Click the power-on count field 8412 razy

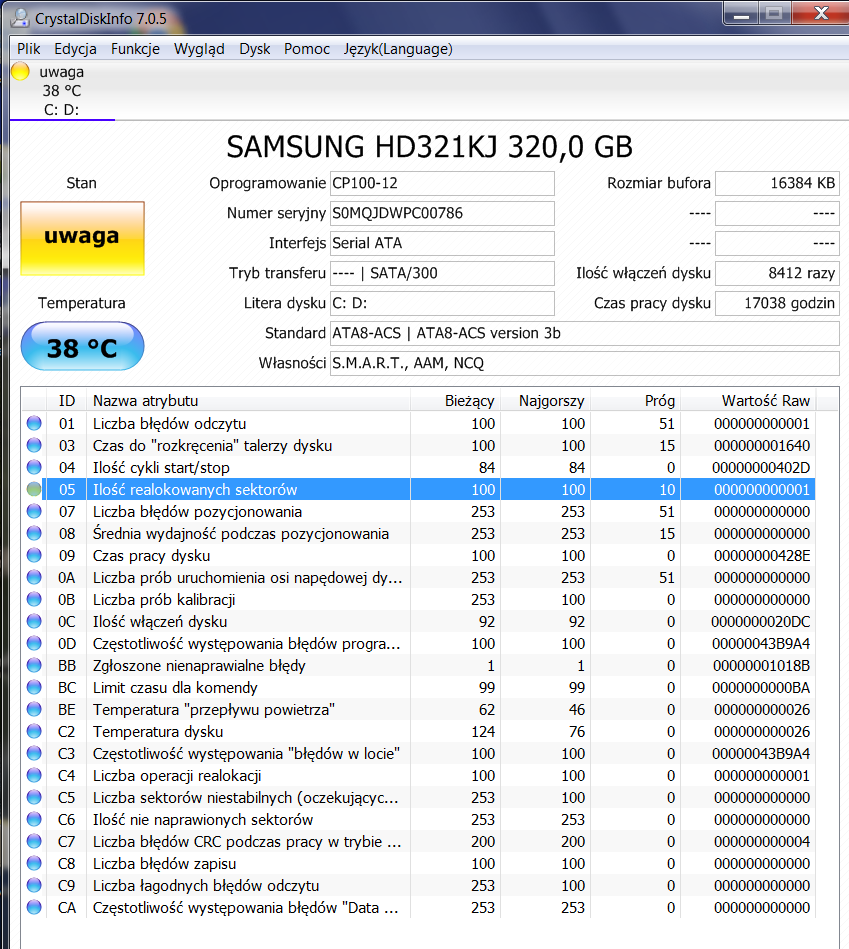[778, 273]
